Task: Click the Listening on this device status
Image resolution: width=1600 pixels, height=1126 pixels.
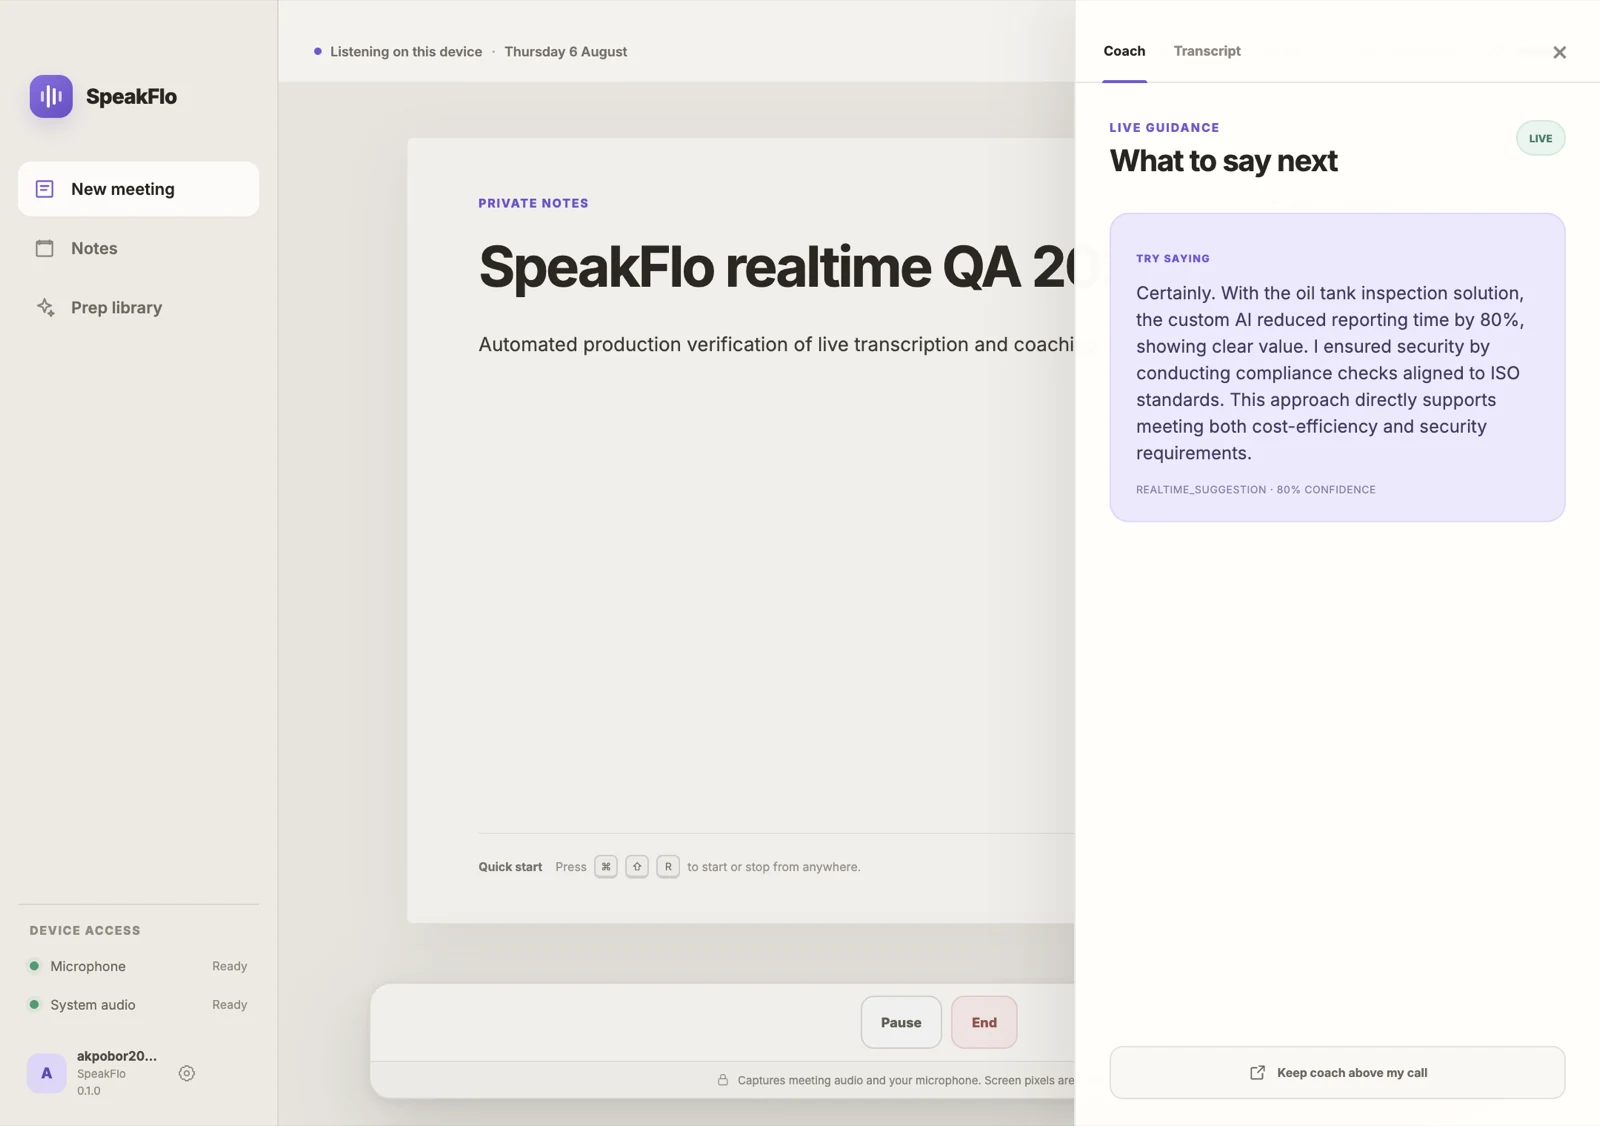Action: tap(398, 51)
